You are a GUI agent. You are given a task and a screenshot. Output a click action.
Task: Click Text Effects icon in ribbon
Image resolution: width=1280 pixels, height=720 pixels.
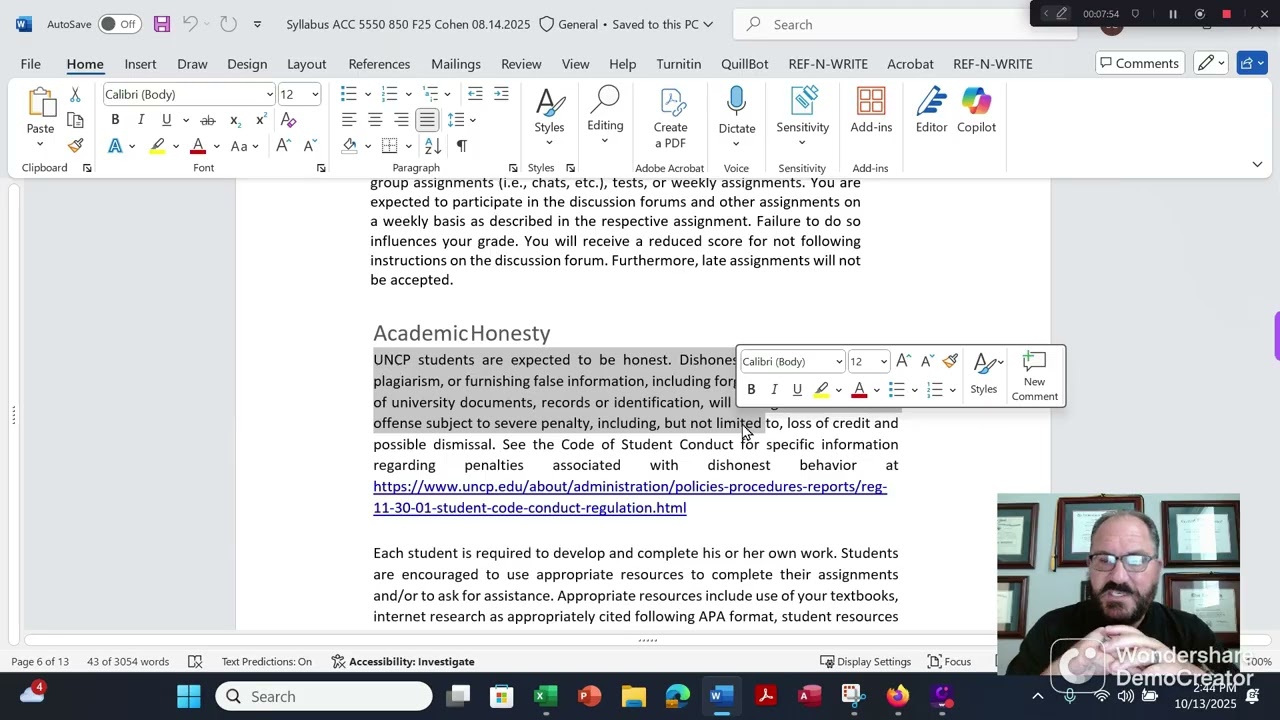[115, 146]
